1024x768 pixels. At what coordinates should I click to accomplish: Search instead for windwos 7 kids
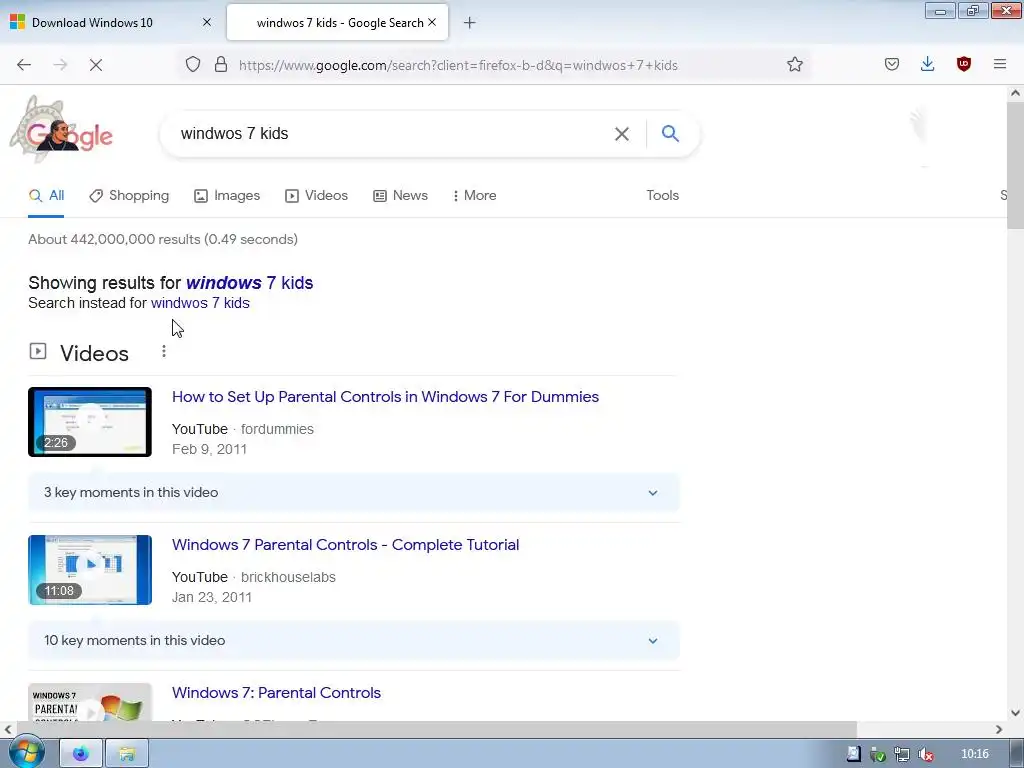click(x=200, y=303)
